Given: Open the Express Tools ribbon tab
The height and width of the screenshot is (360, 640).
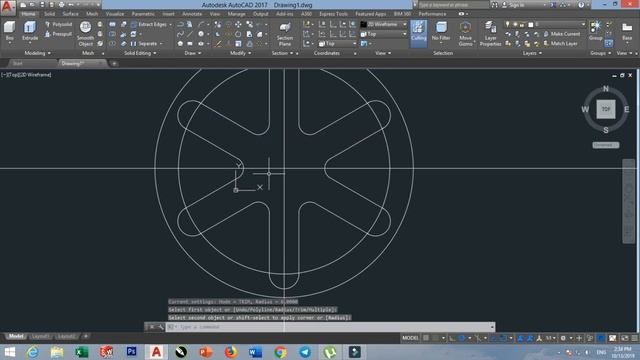Looking at the screenshot, I should point(333,14).
